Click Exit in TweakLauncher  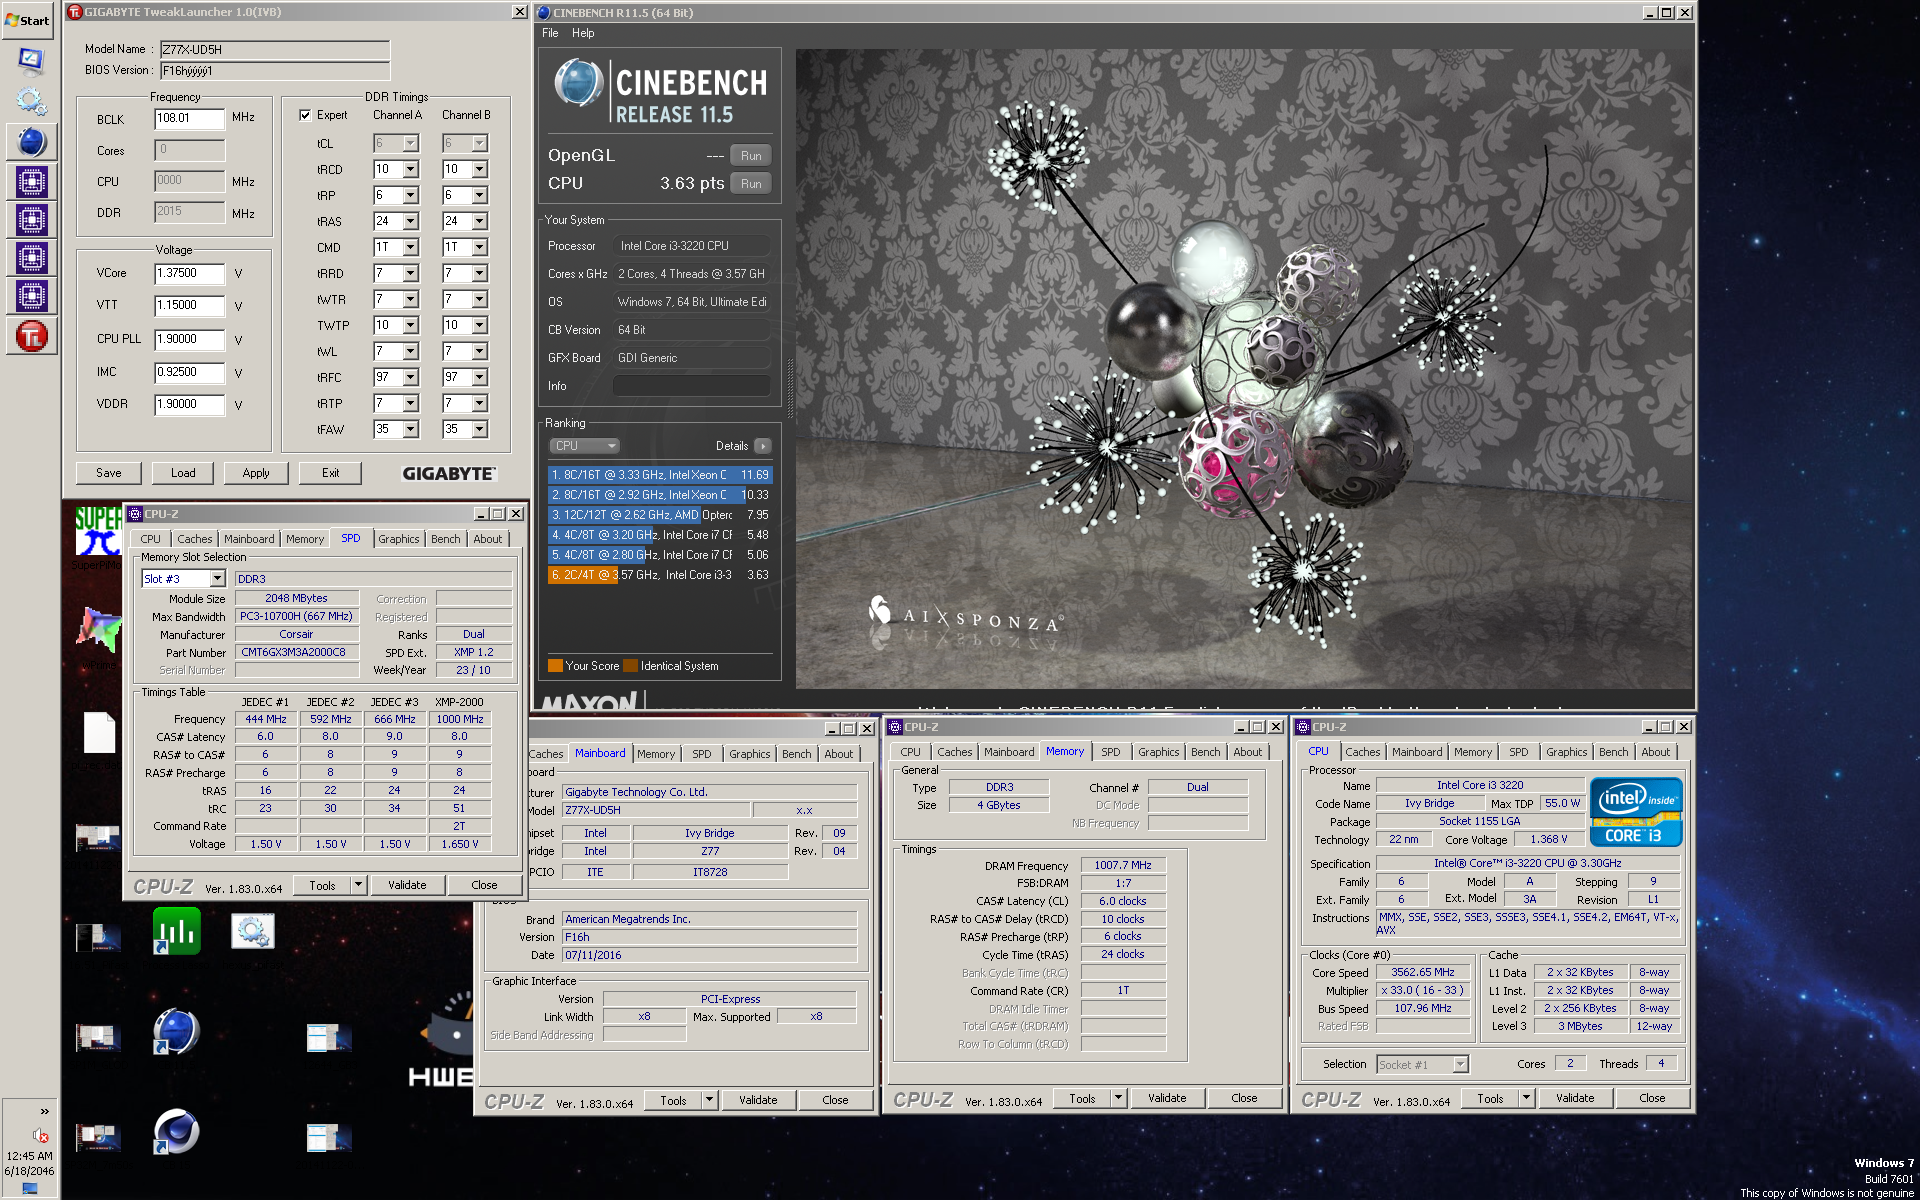pyautogui.click(x=330, y=473)
